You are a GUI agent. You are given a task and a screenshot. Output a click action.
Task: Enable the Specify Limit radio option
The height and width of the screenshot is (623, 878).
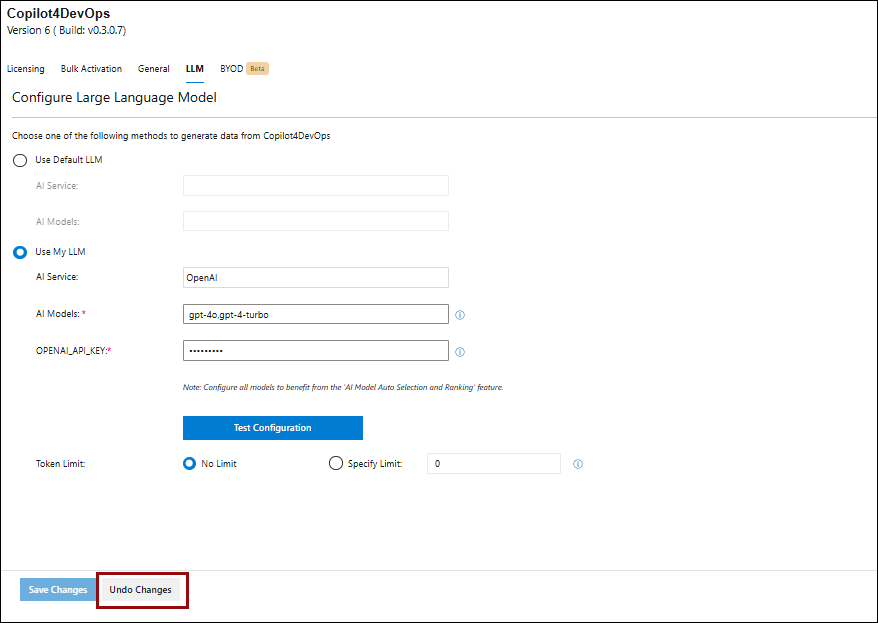pyautogui.click(x=336, y=464)
